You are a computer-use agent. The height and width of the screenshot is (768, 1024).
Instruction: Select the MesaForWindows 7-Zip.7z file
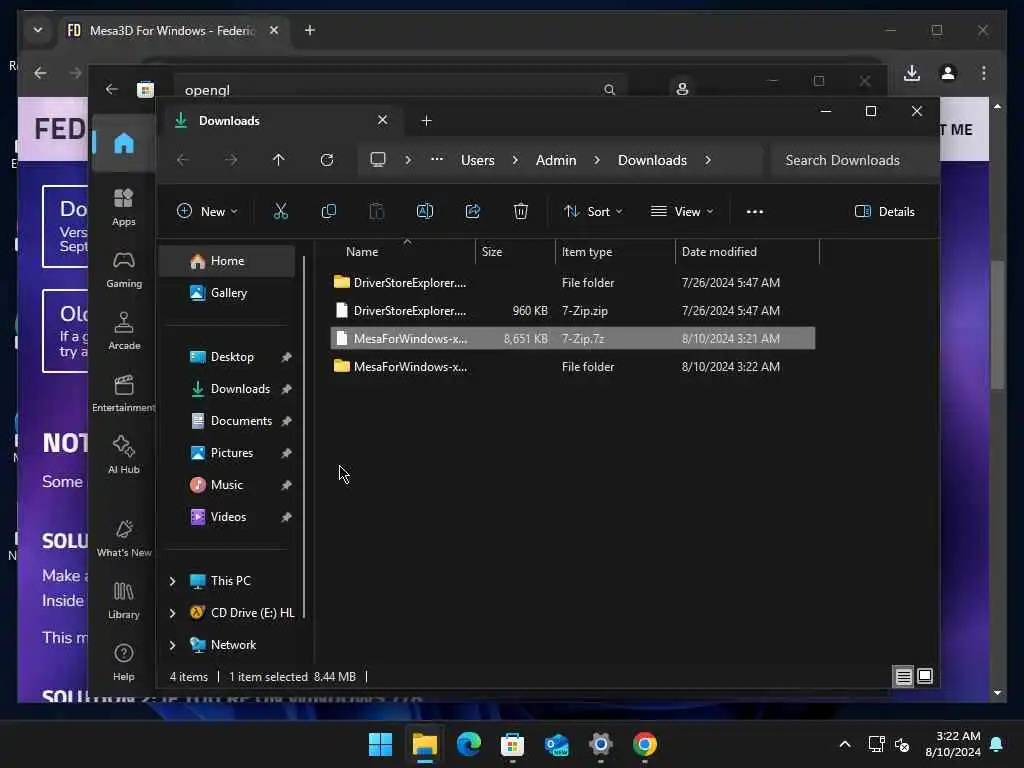coord(573,338)
